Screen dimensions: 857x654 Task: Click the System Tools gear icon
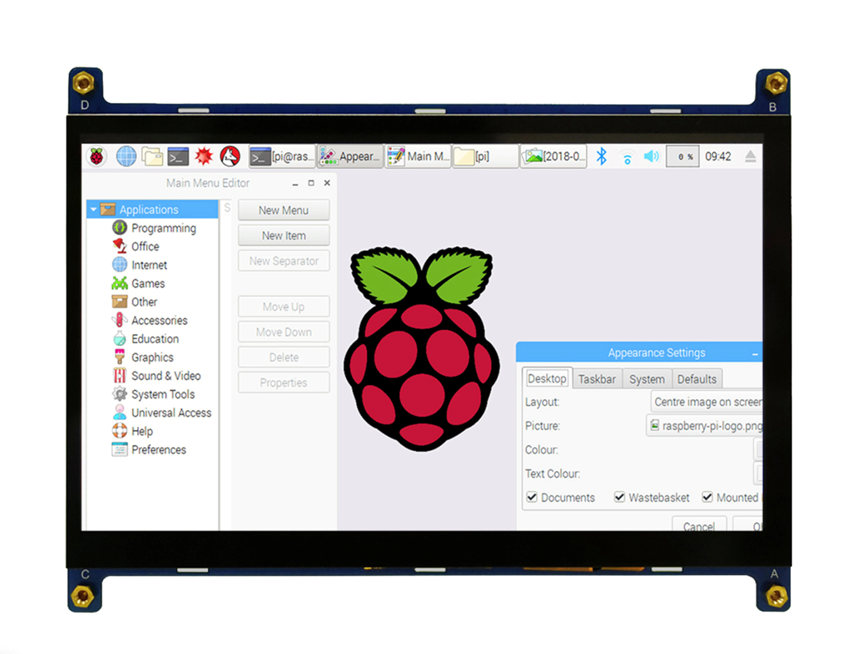(120, 394)
